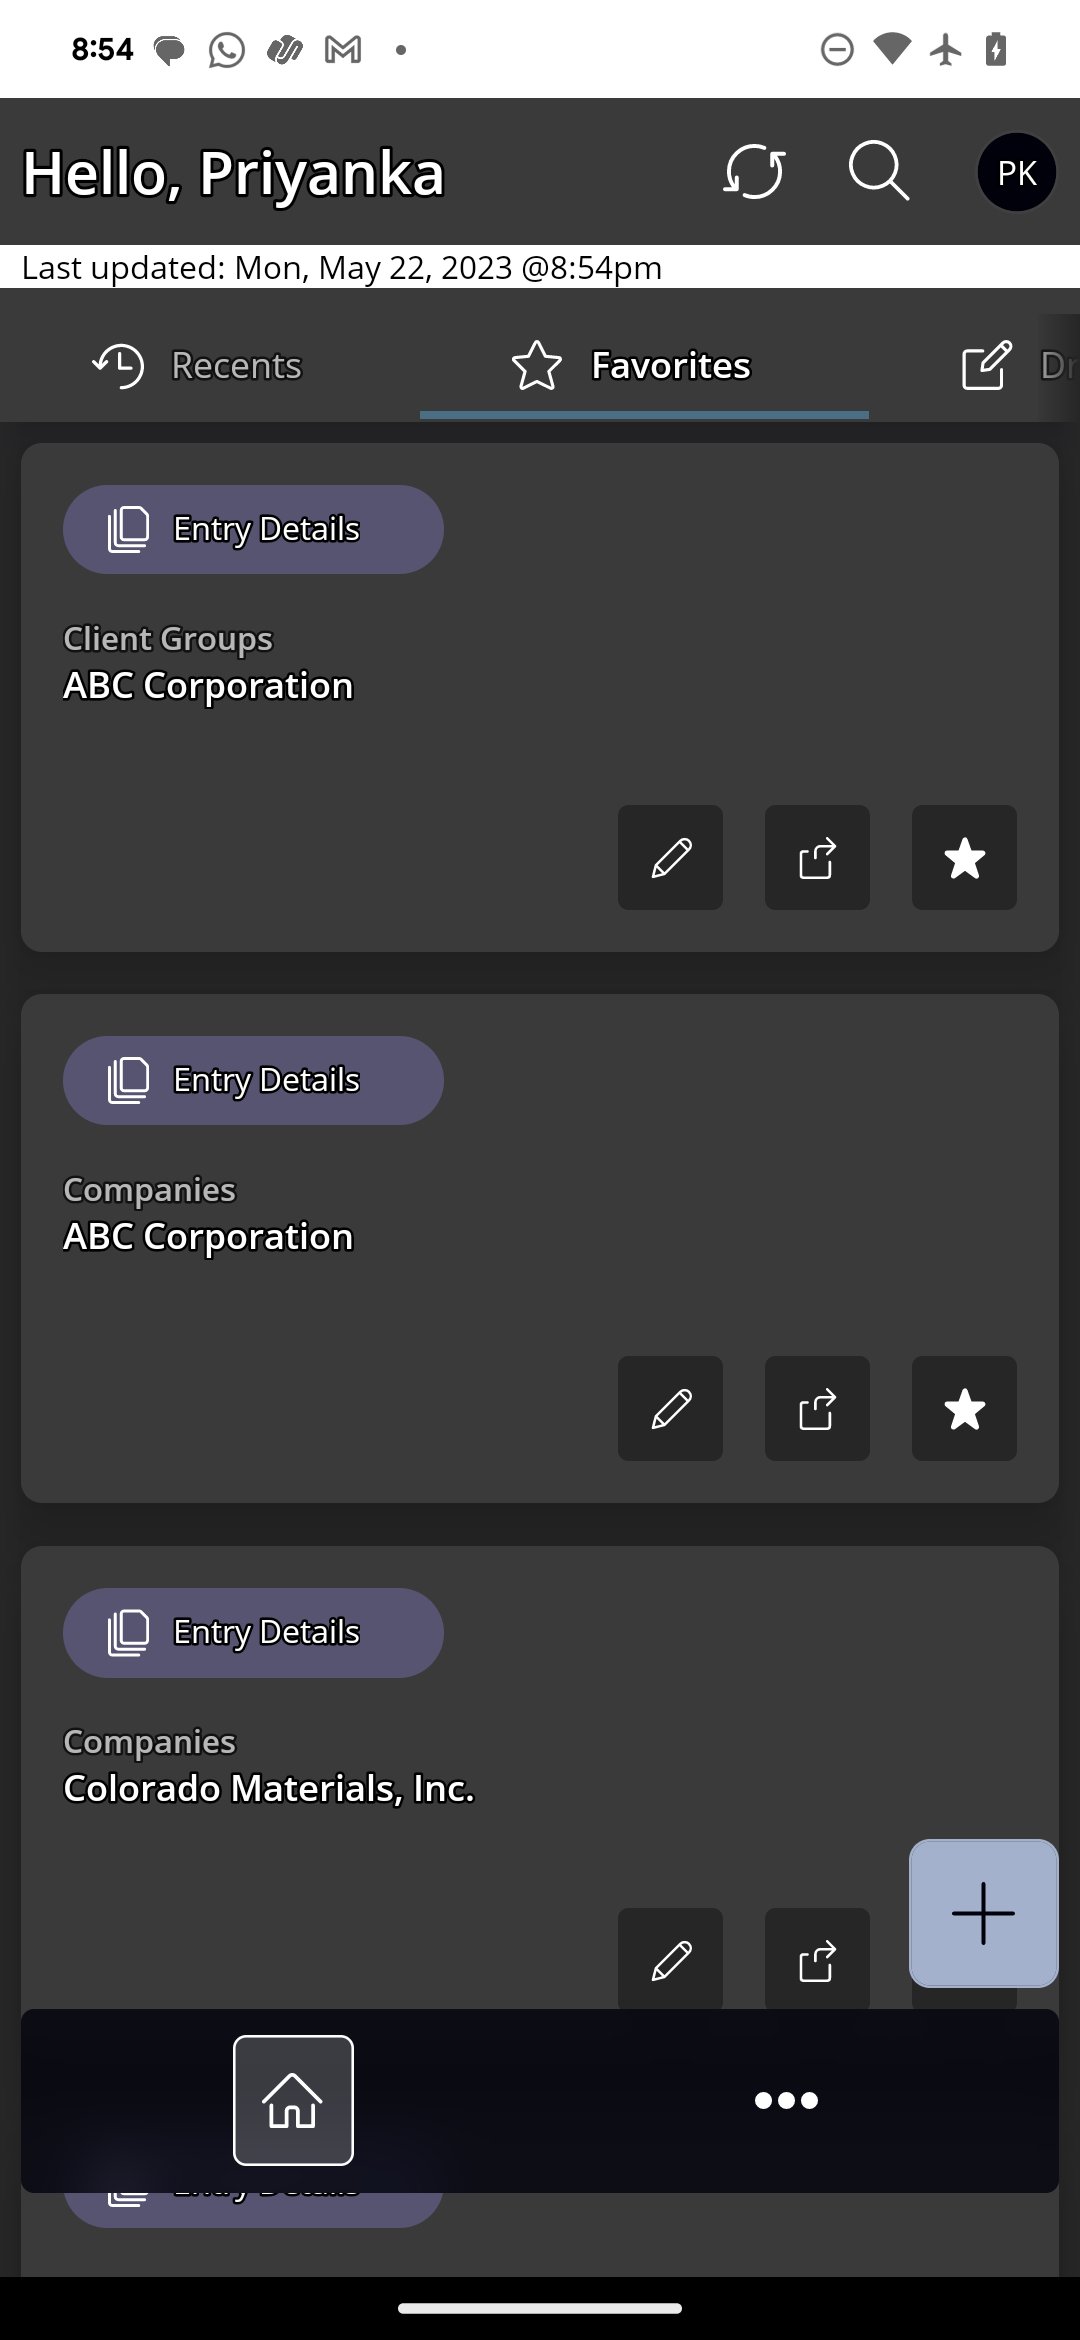Open the PK profile avatar menu

pyautogui.click(x=1016, y=172)
